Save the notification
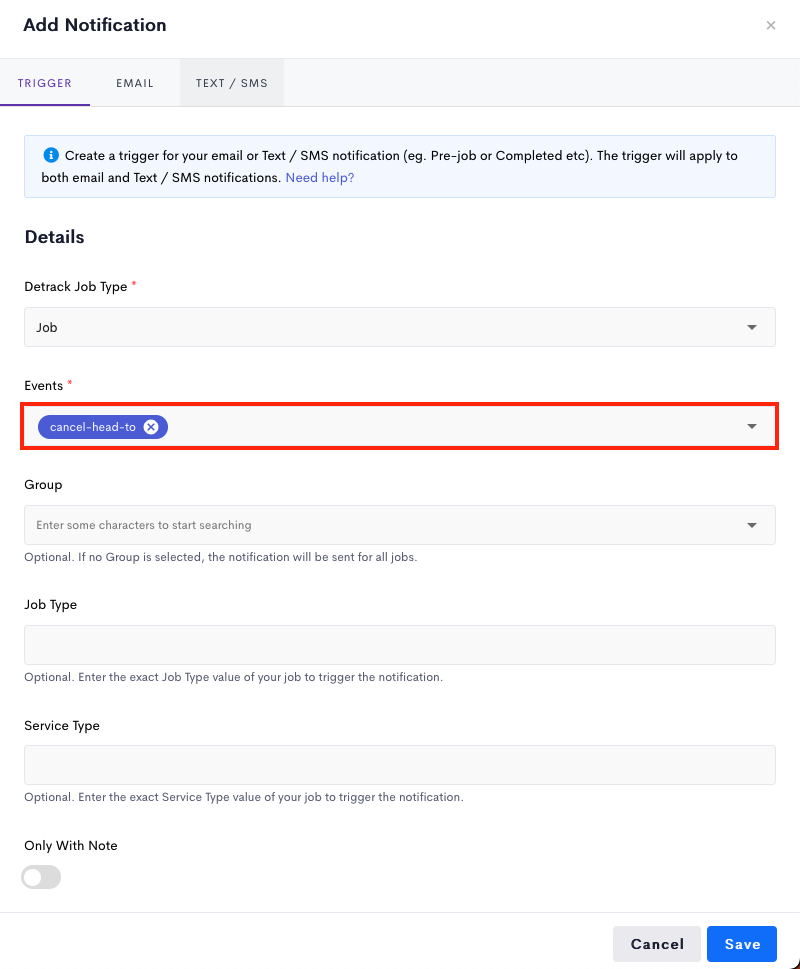Image resolution: width=800 pixels, height=969 pixels. (742, 944)
